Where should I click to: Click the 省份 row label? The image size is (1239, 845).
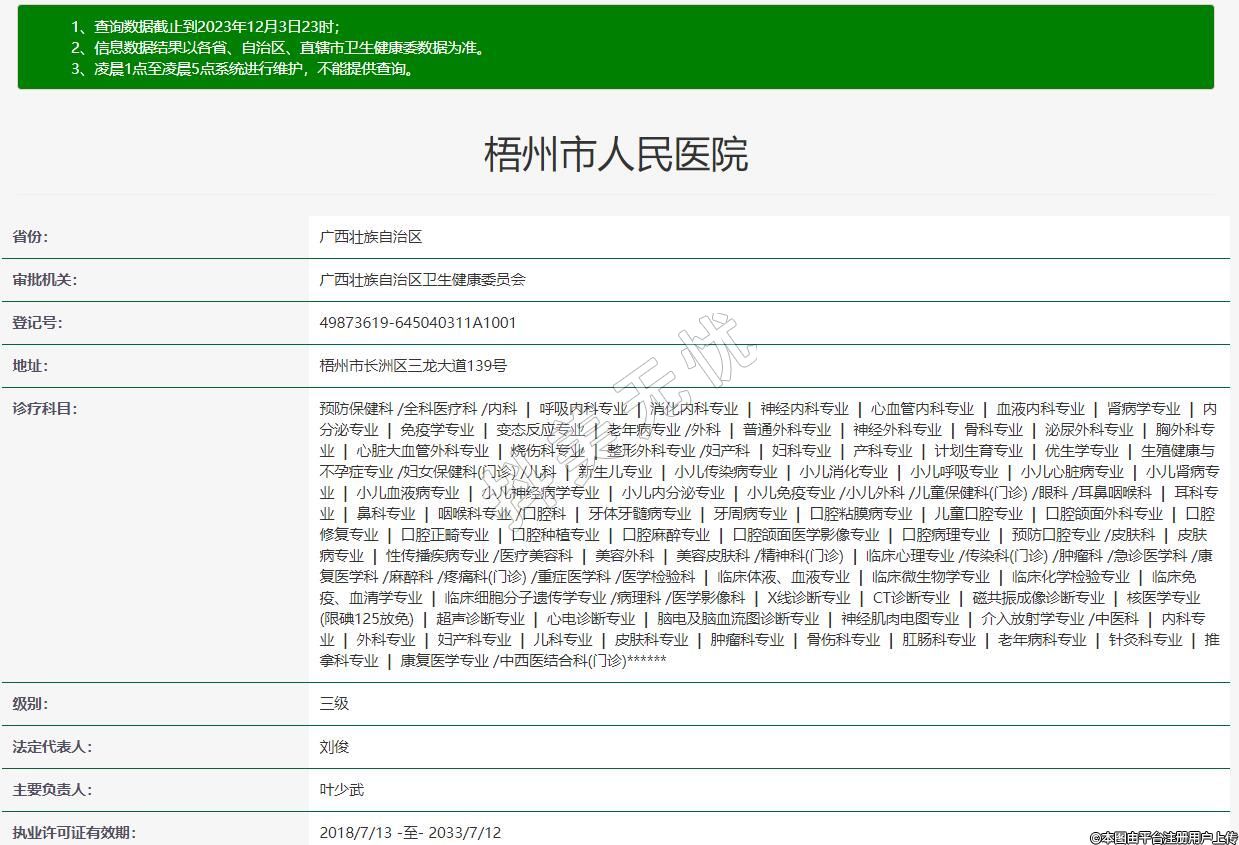pyautogui.click(x=30, y=237)
